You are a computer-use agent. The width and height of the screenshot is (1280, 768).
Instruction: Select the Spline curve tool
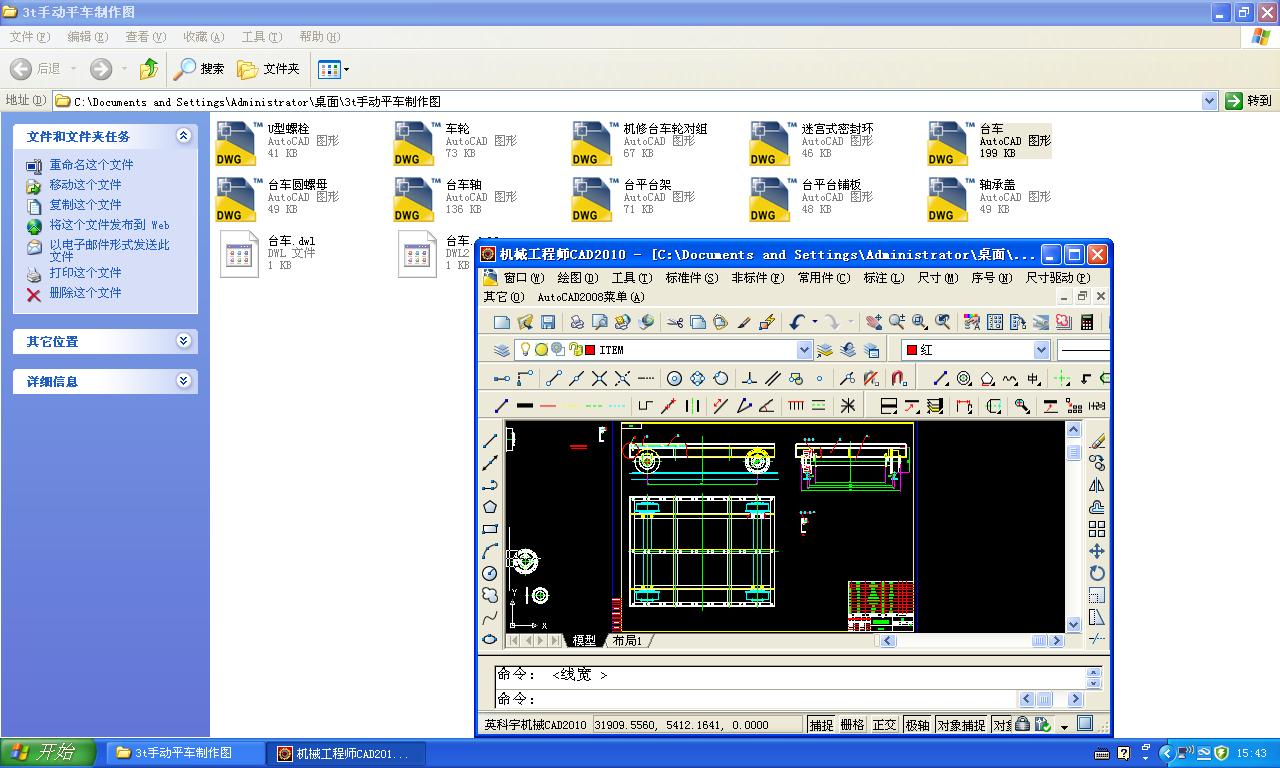tap(490, 617)
